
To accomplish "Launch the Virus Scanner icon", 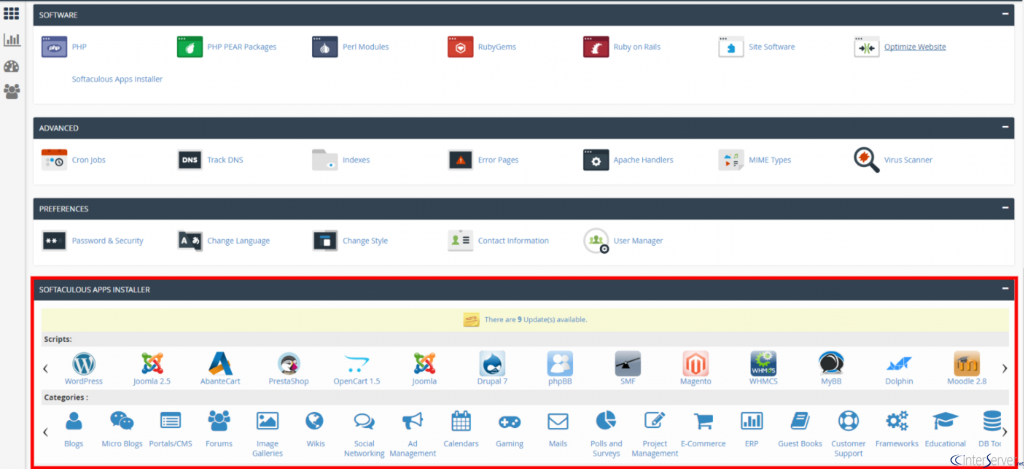I will [866, 159].
